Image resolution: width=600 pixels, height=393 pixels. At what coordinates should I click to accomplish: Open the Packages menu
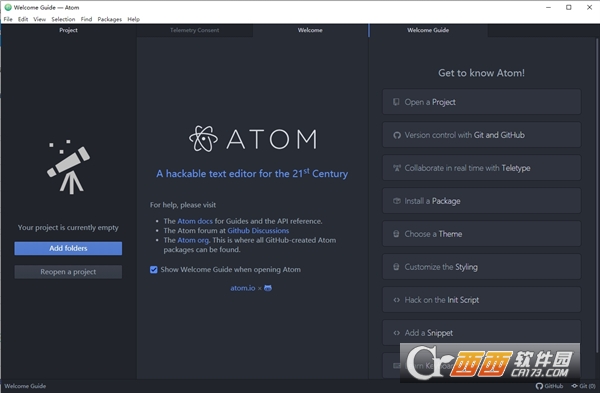(109, 19)
